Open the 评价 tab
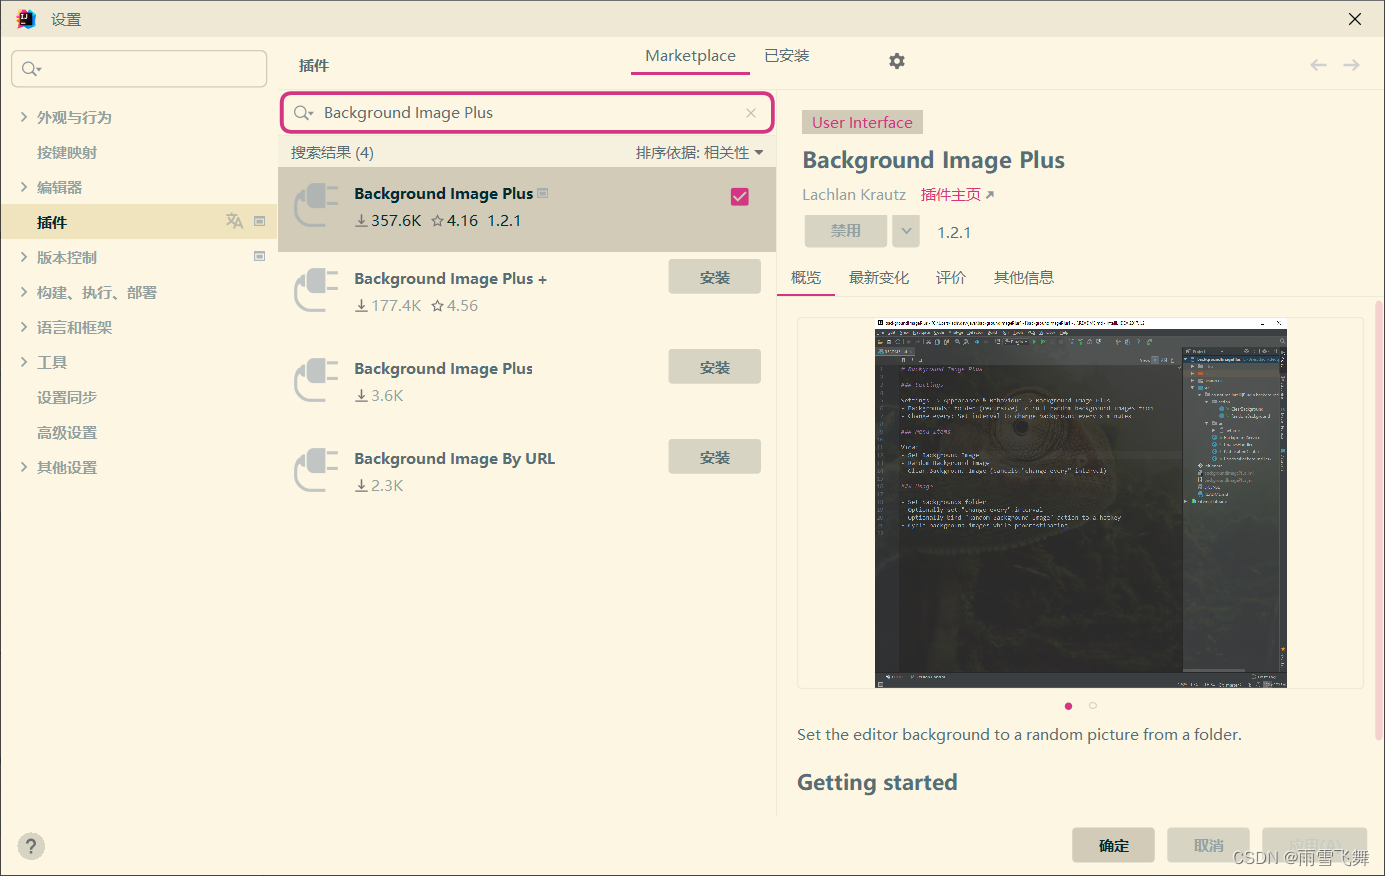1385x876 pixels. coord(951,278)
